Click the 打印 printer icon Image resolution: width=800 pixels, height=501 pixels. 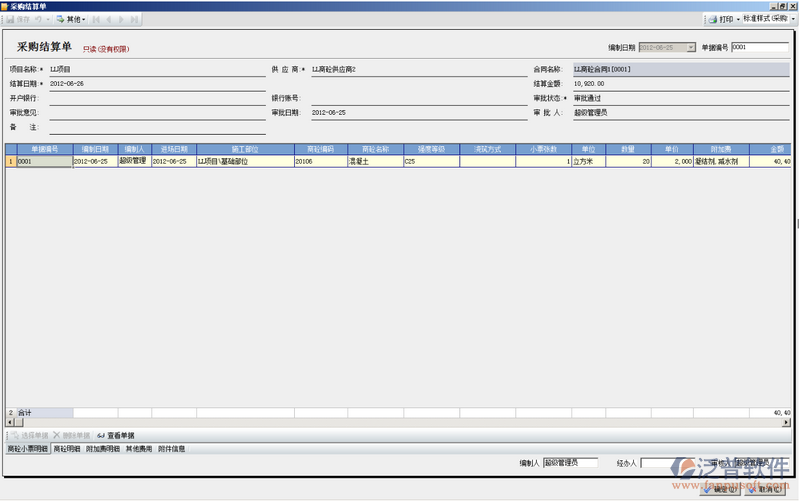coord(712,19)
